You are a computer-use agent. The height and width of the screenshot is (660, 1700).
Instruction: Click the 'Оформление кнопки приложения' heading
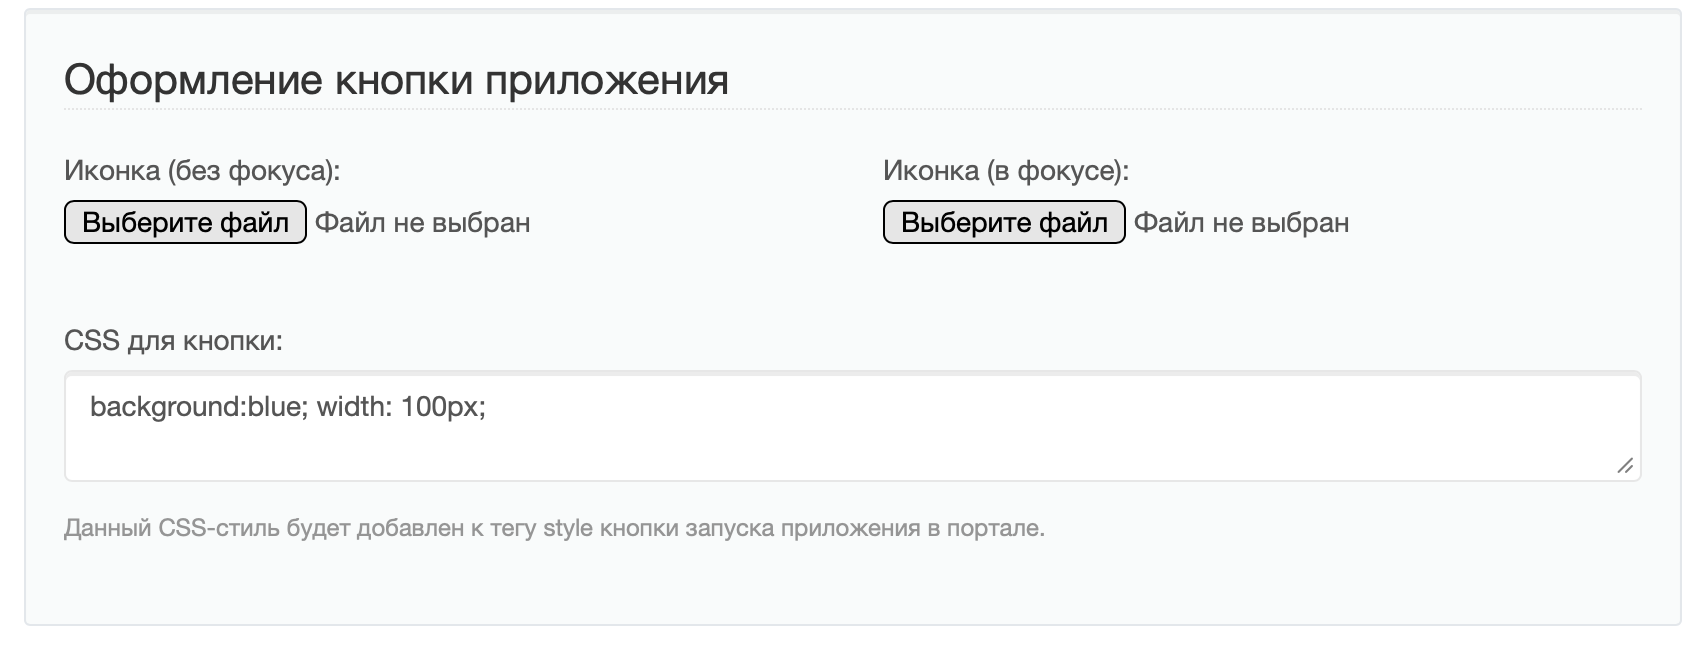coord(396,80)
